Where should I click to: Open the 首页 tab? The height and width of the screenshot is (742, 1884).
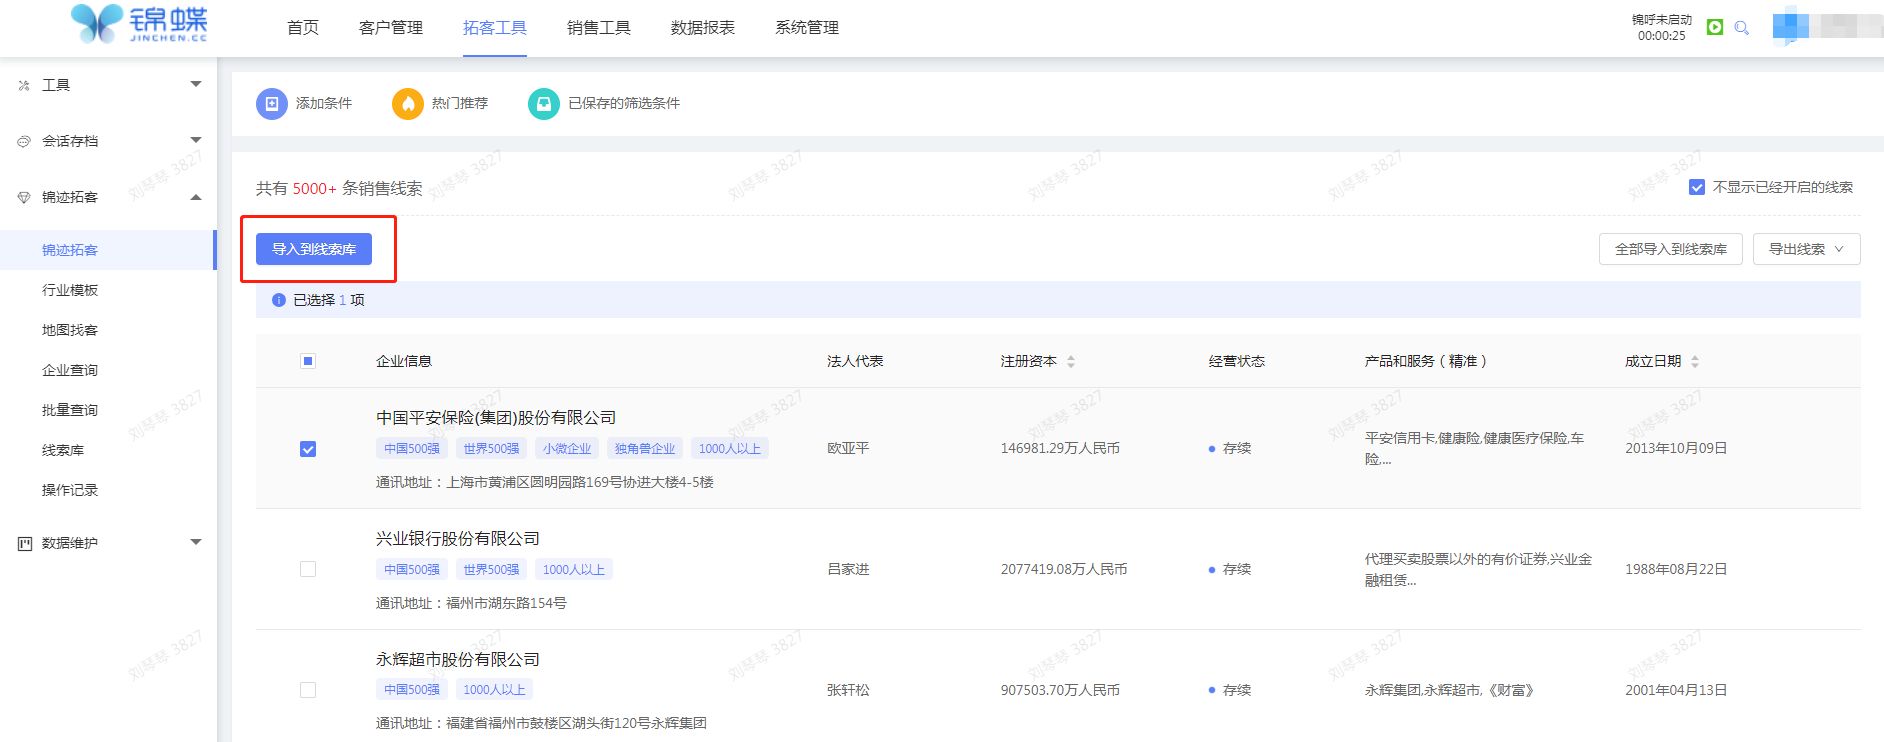pos(303,28)
